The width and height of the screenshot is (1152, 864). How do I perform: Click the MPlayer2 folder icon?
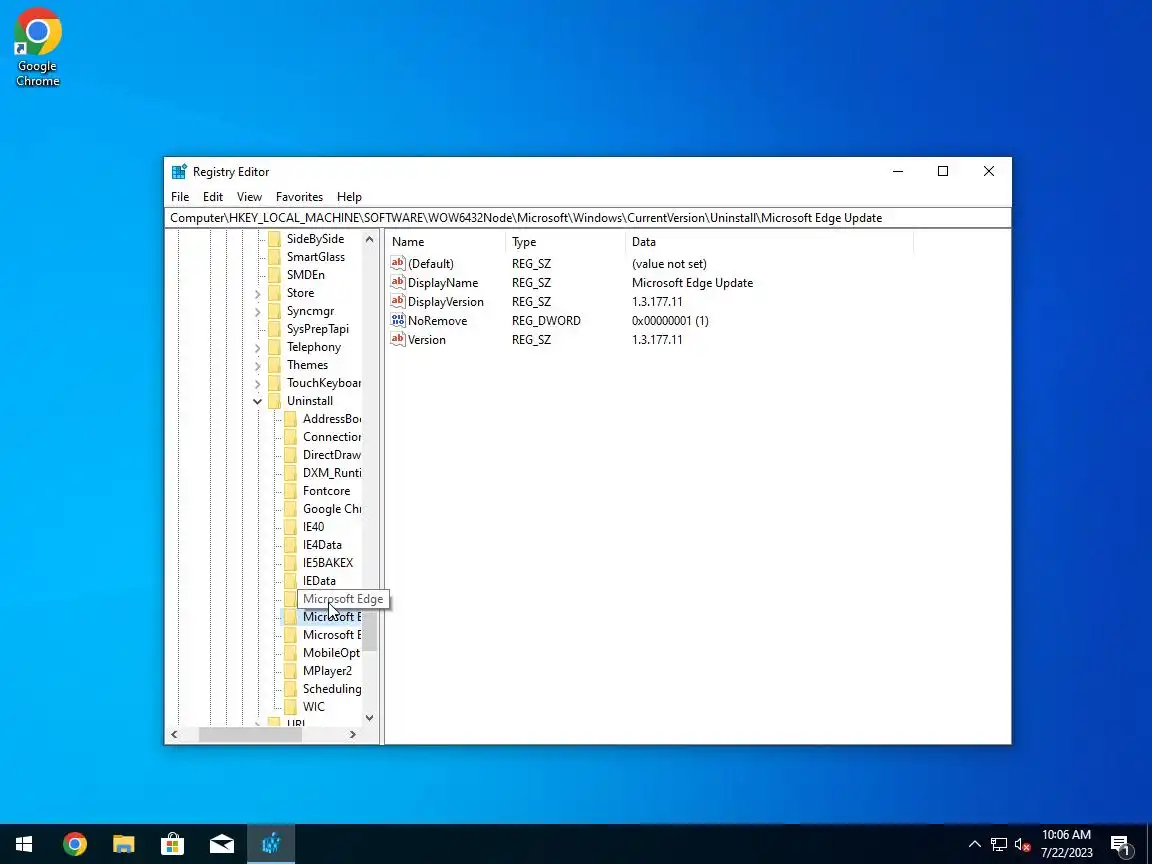pos(290,671)
